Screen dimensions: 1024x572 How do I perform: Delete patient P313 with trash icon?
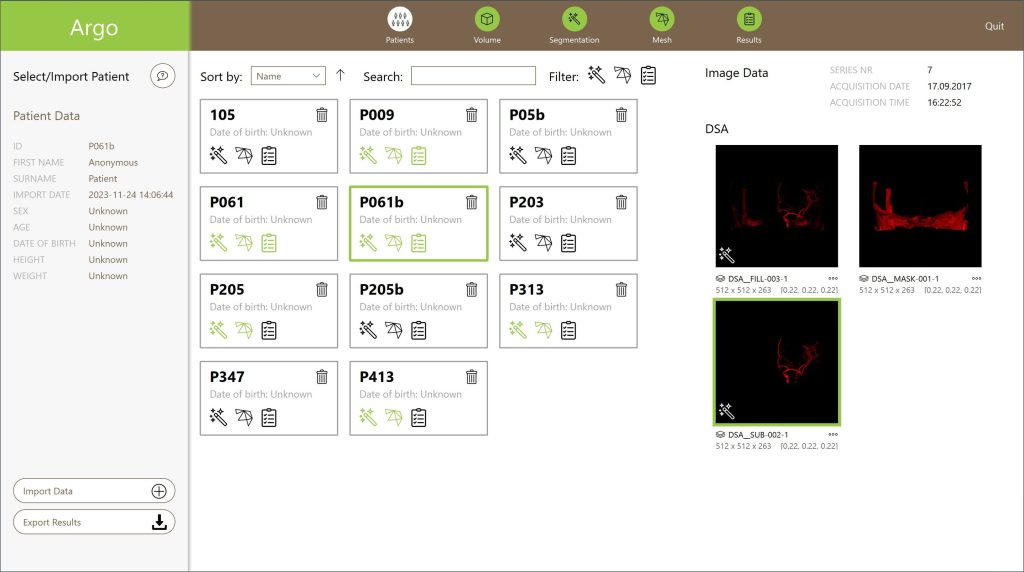coord(621,289)
